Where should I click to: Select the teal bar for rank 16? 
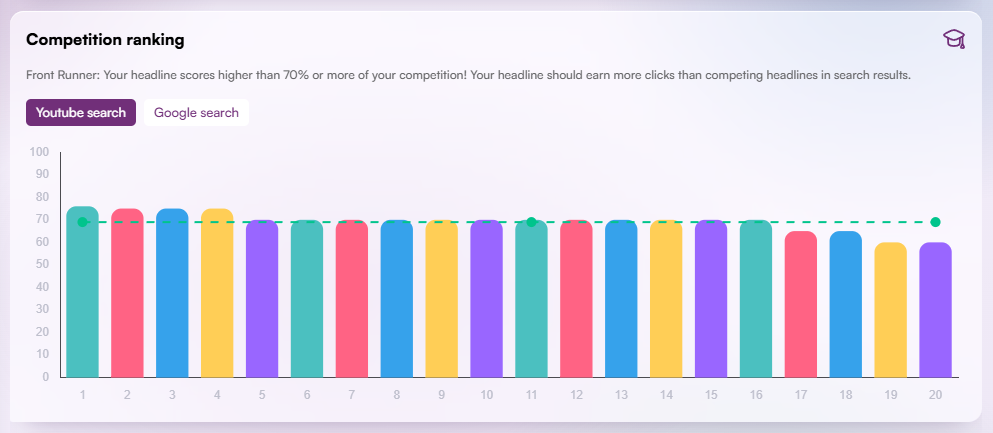point(756,299)
